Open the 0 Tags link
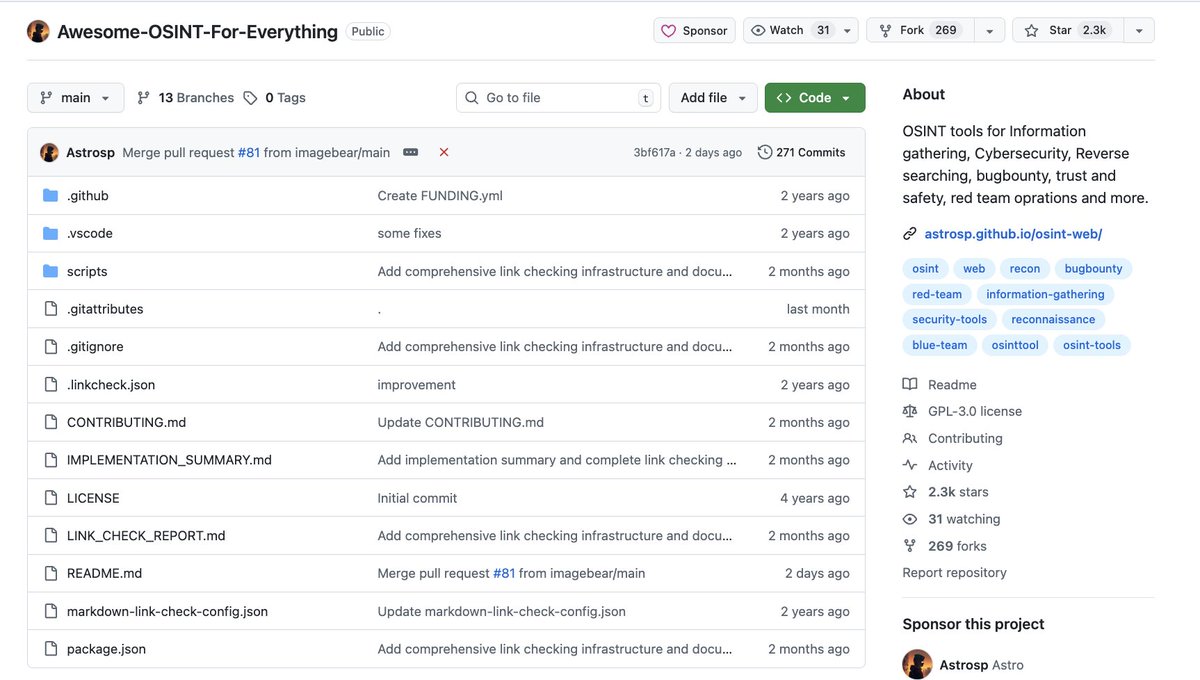 click(x=275, y=98)
